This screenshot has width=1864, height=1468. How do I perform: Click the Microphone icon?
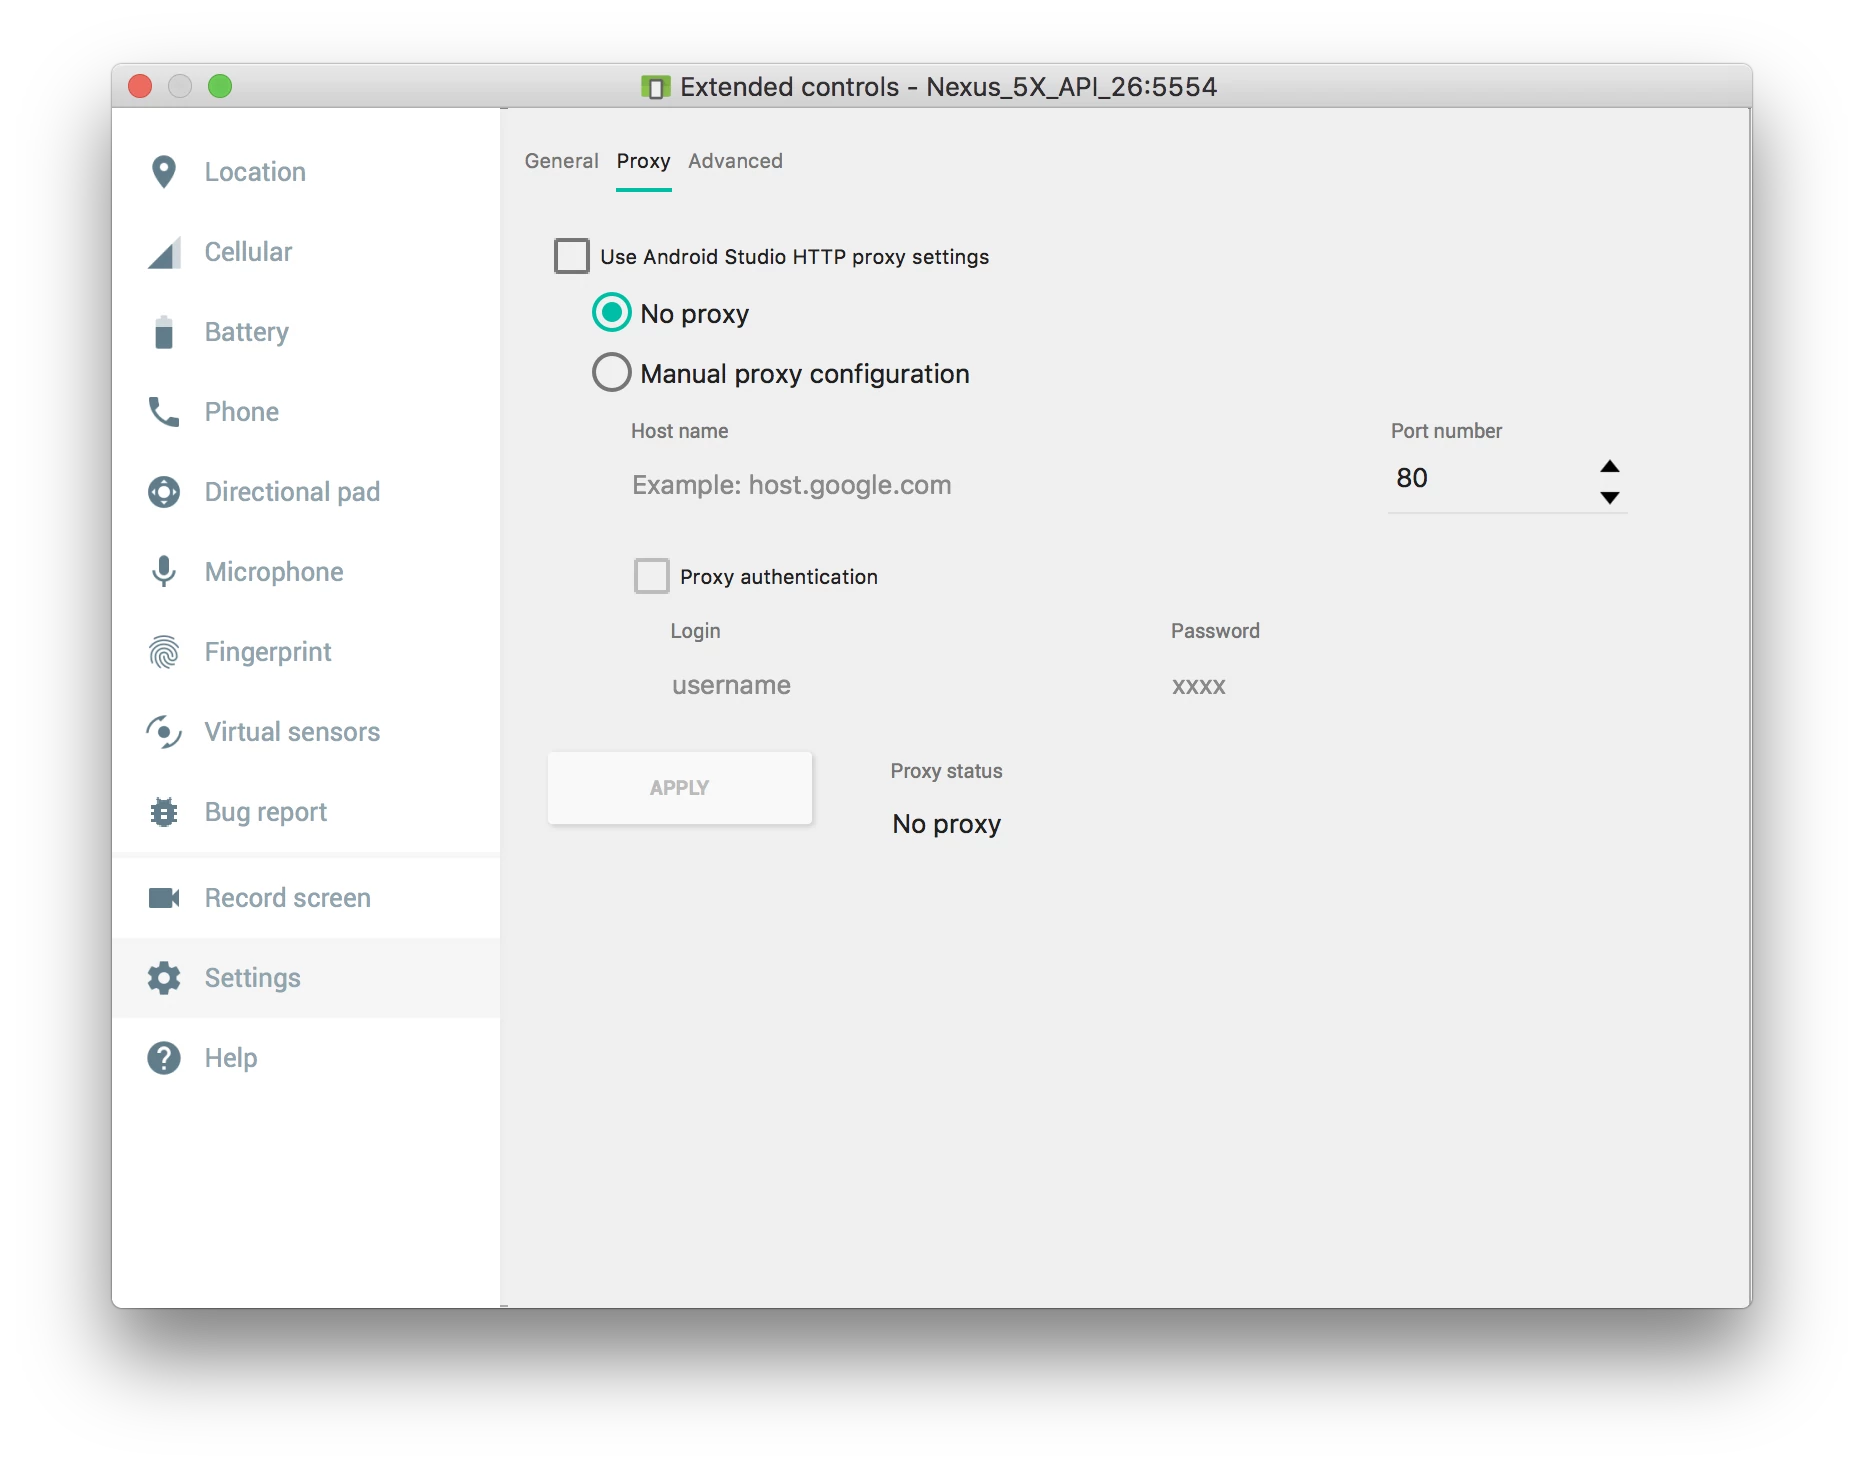(x=164, y=572)
